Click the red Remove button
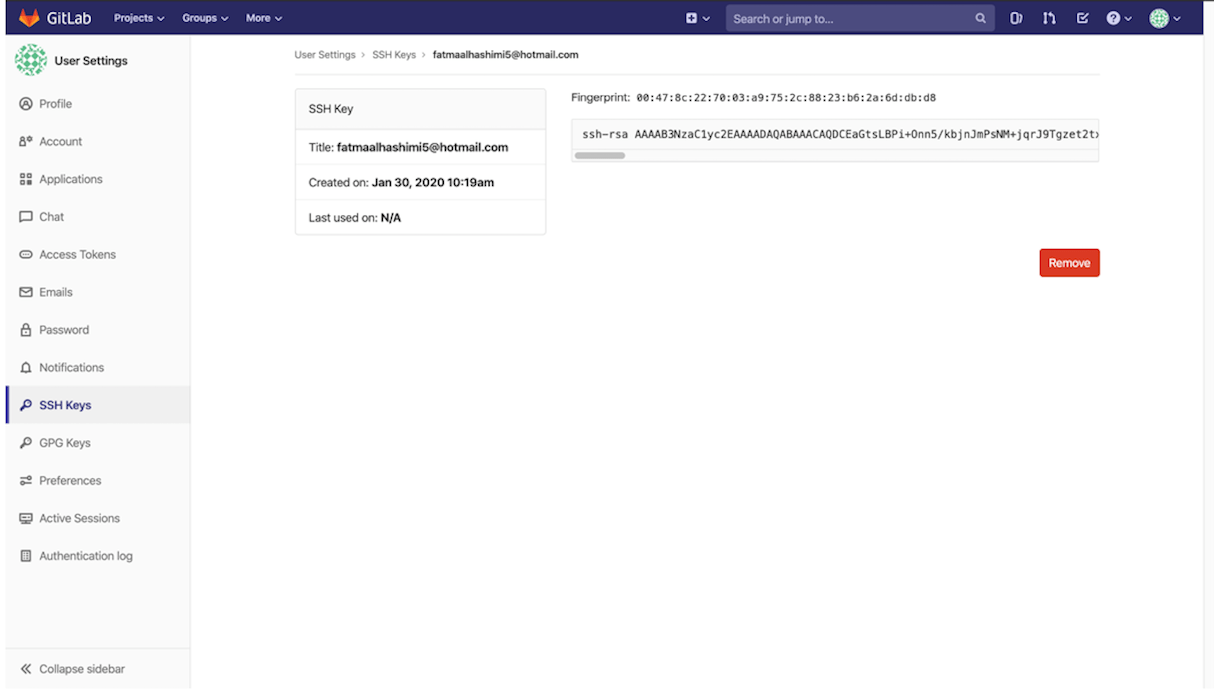This screenshot has height=694, width=1214. pos(1069,263)
